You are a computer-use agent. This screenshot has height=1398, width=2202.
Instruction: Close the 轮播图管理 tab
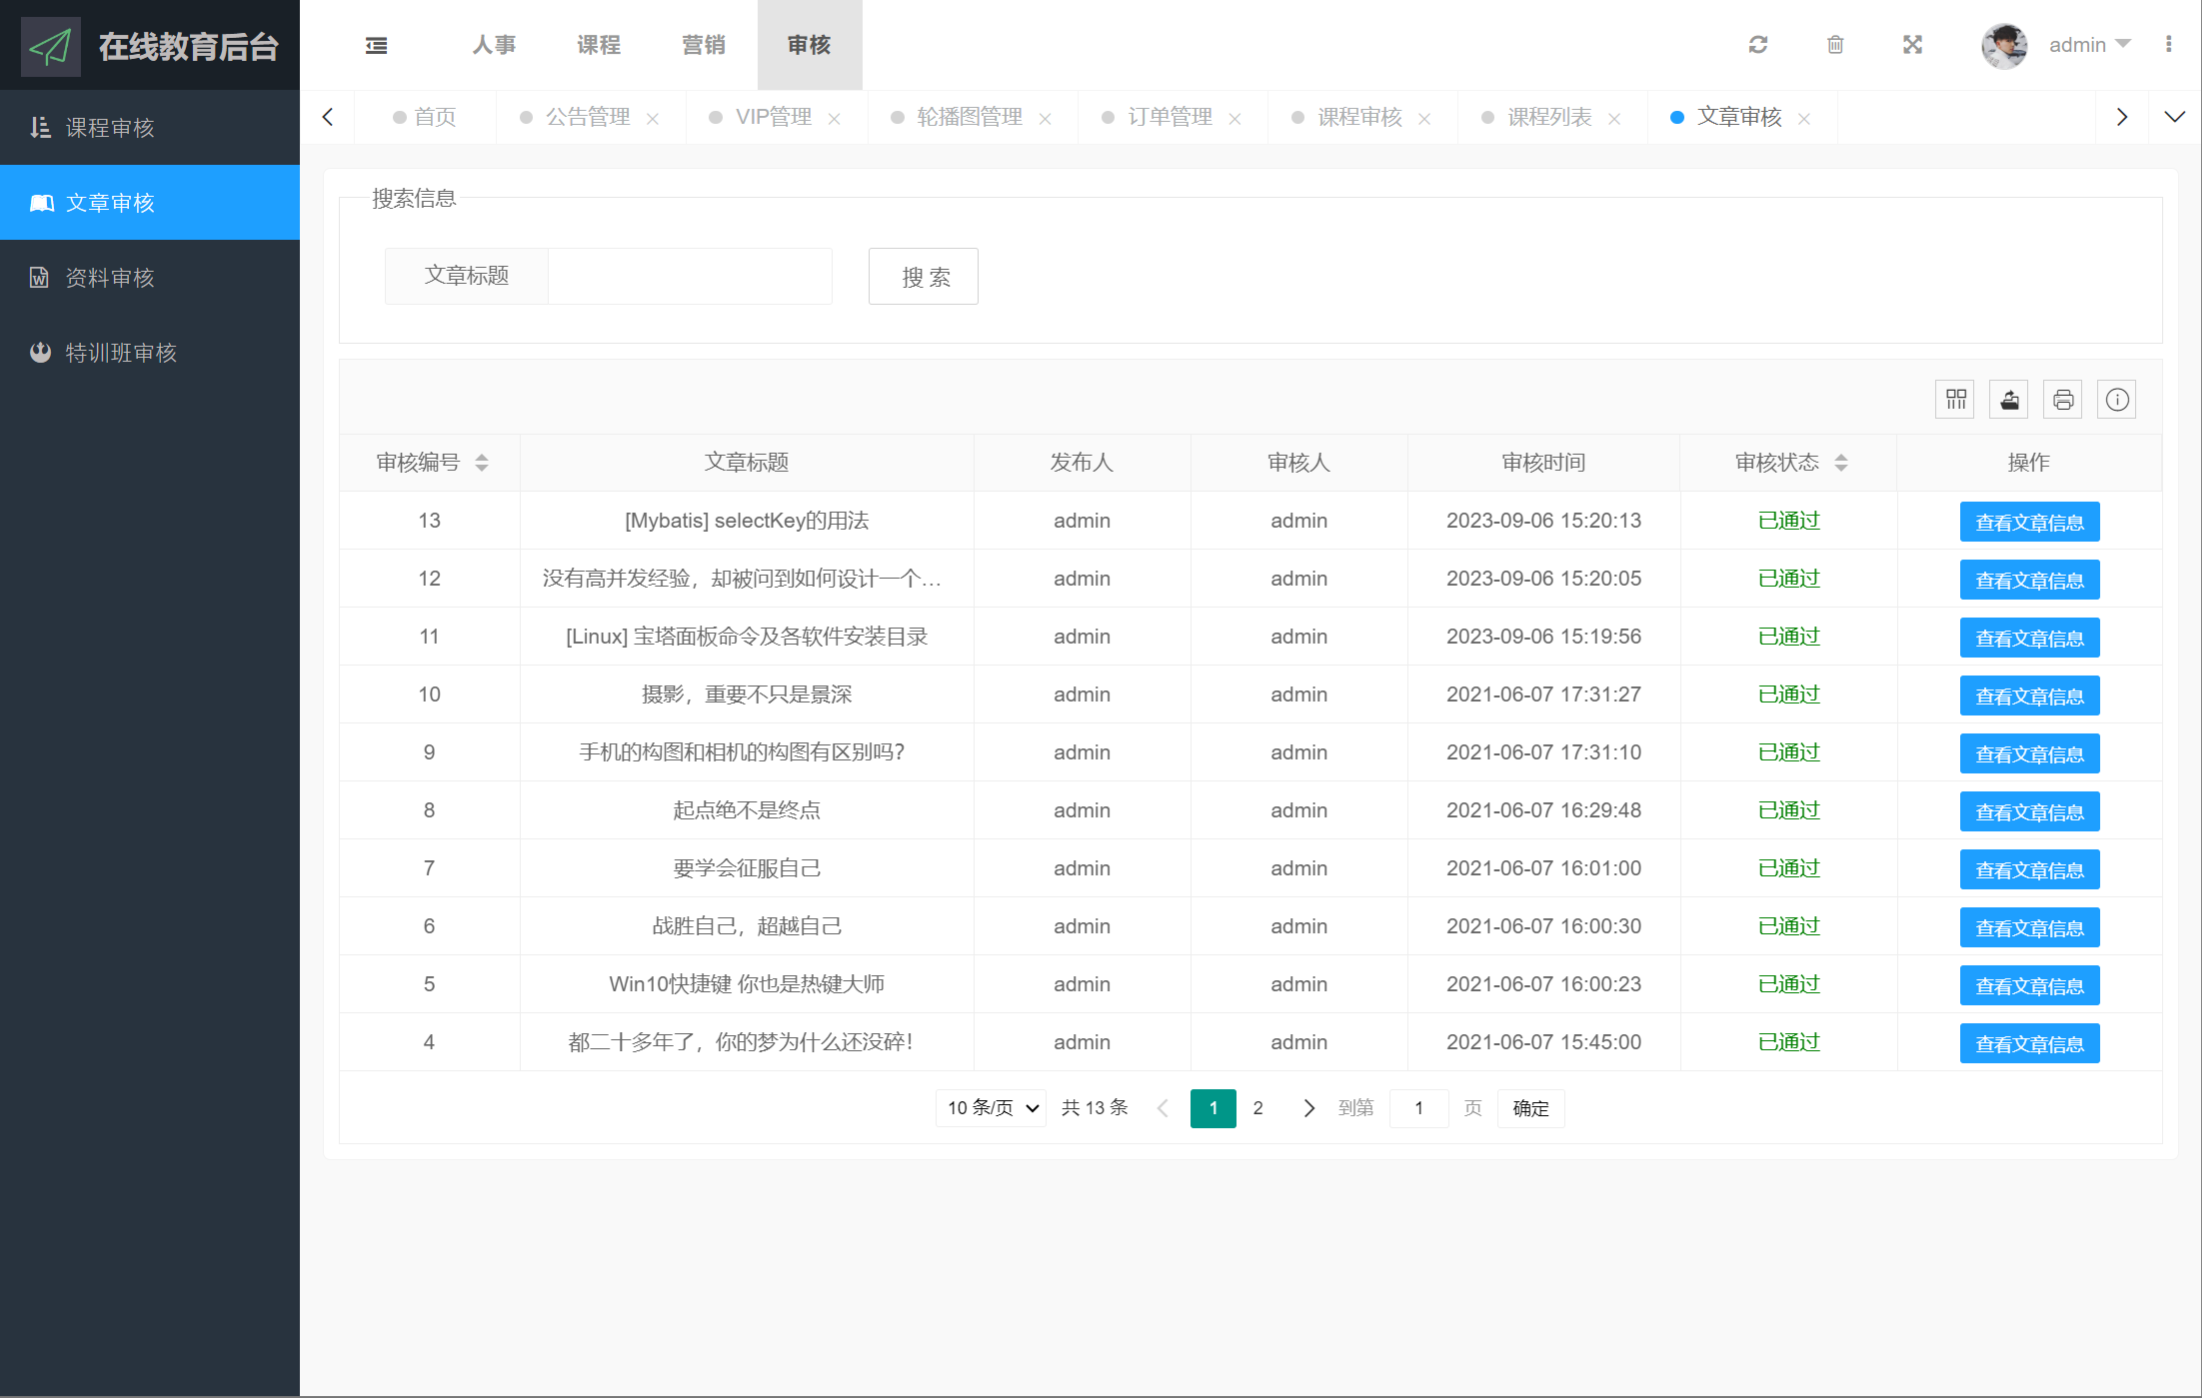click(x=1045, y=118)
